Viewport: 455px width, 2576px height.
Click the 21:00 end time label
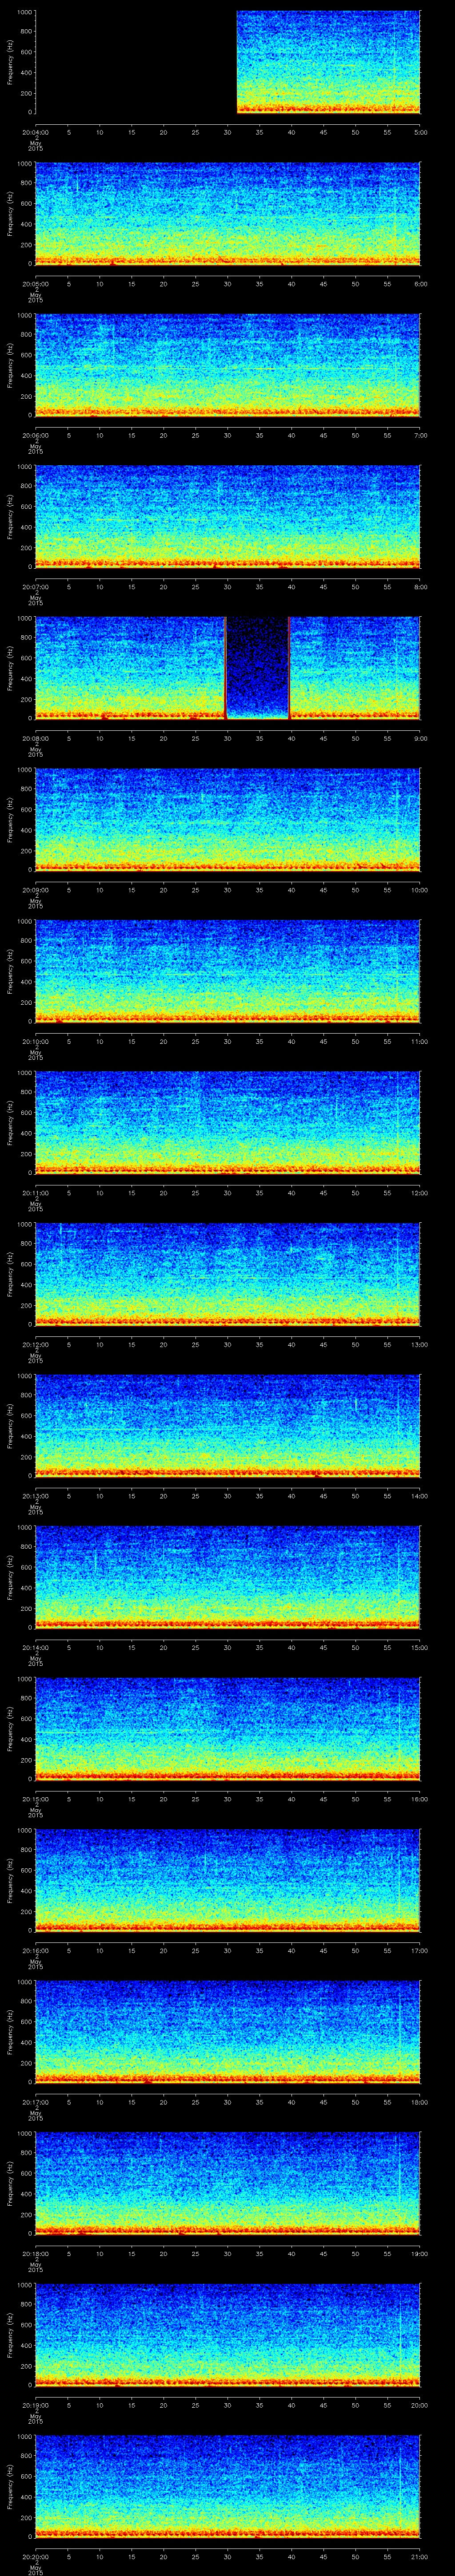420,2556
